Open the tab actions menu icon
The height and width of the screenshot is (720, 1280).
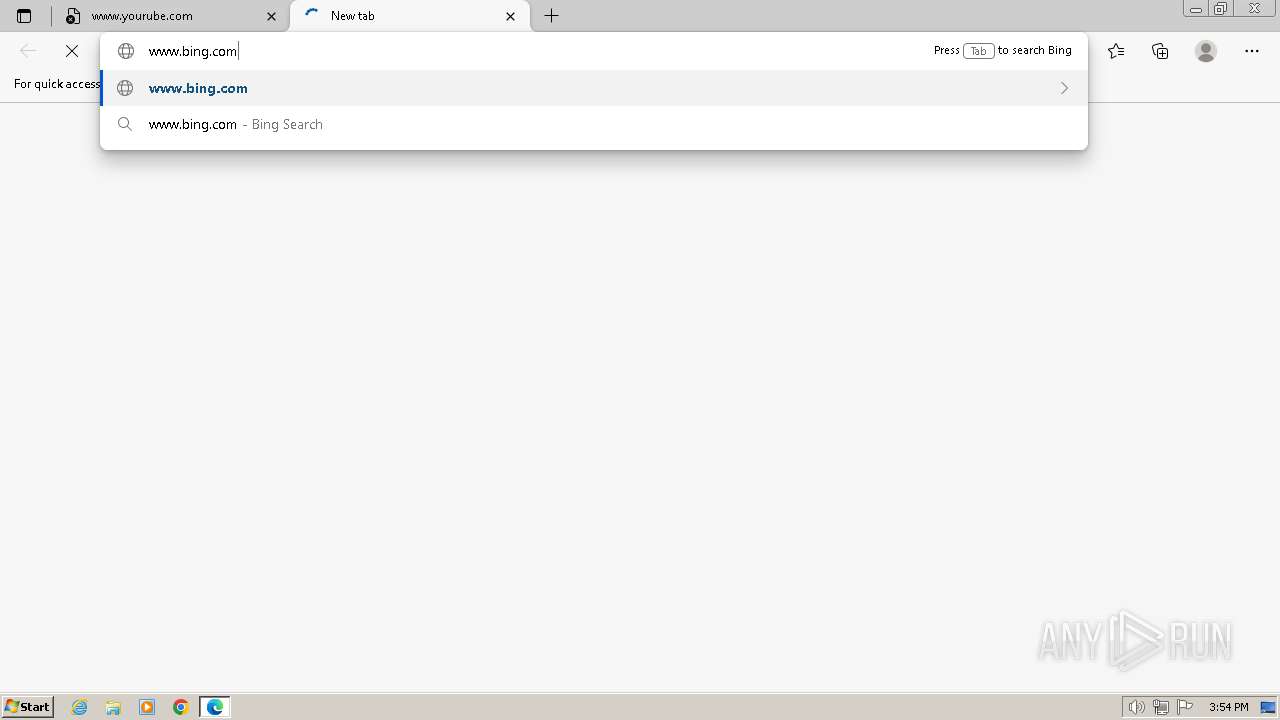(x=24, y=16)
